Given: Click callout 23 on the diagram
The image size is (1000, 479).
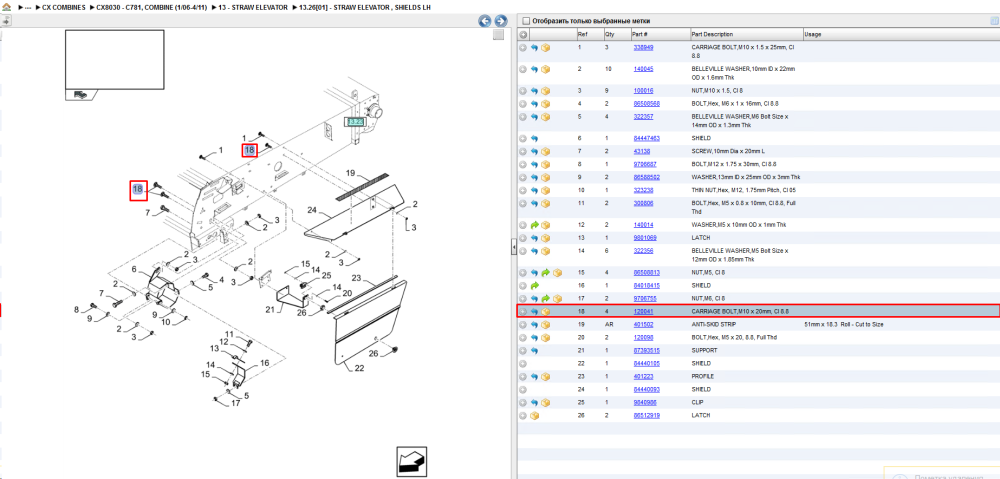Looking at the screenshot, I should [x=356, y=277].
